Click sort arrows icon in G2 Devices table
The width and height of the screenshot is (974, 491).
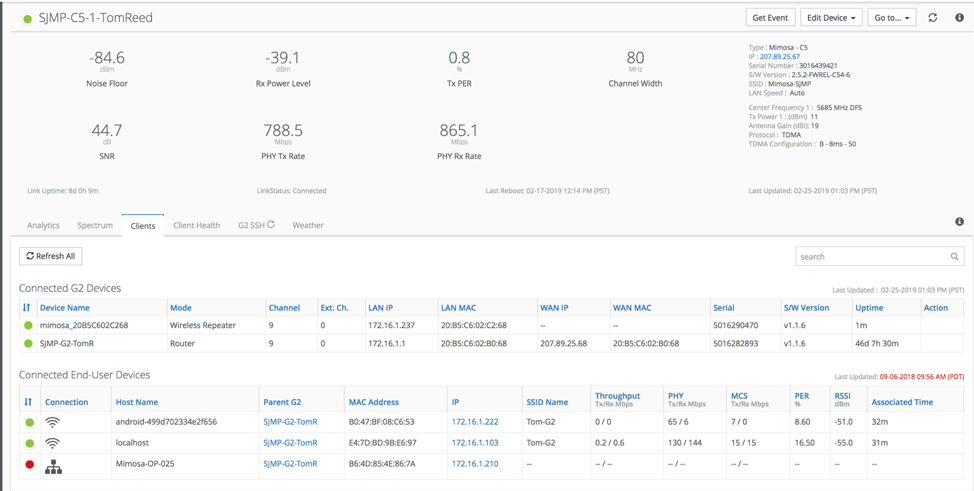point(27,308)
